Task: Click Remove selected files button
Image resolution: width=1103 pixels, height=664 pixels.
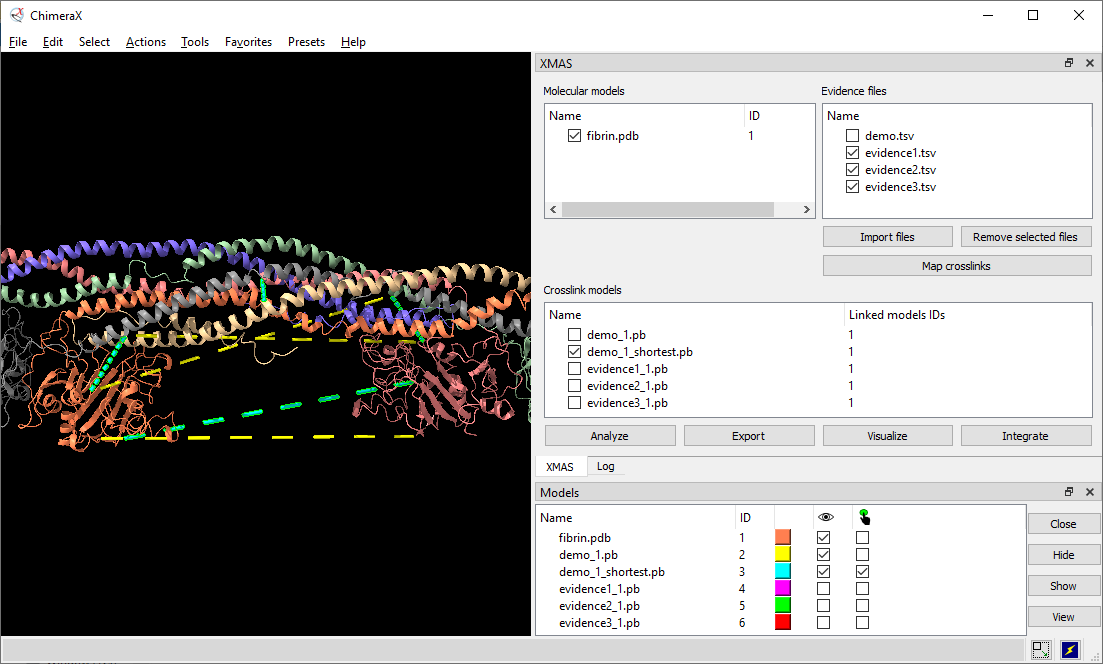Action: tap(1025, 237)
